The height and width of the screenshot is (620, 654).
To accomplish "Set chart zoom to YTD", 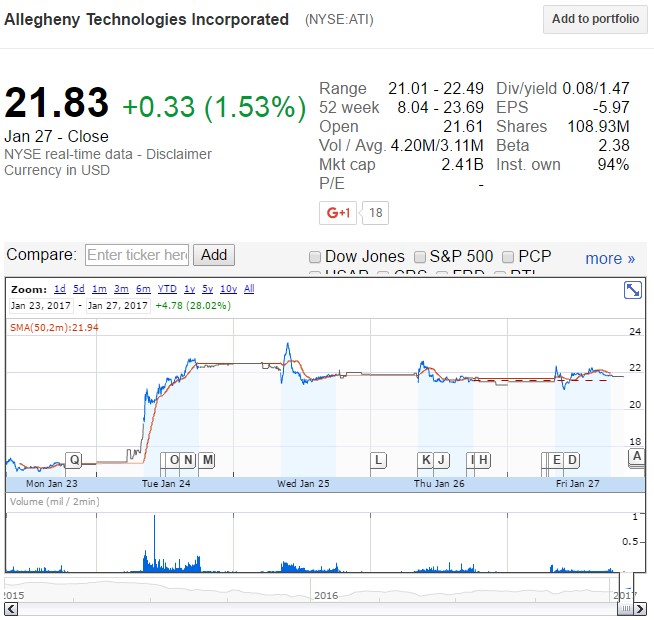I will pos(167,289).
